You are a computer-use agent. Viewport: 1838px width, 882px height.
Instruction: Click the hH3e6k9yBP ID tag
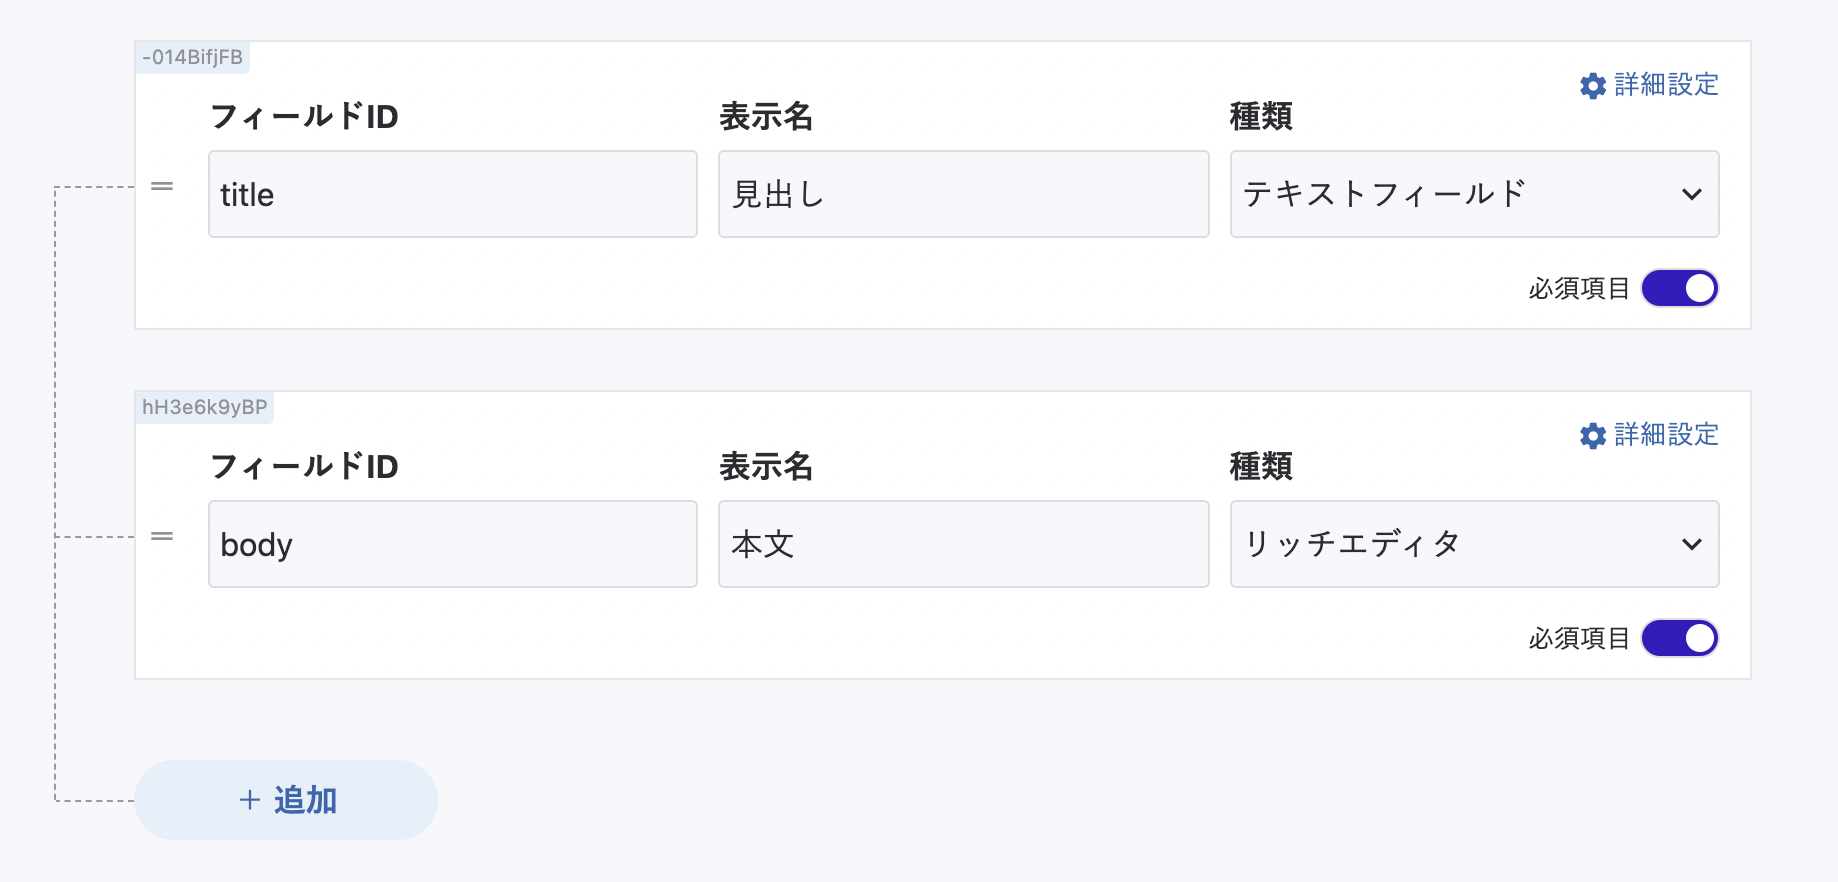click(204, 407)
